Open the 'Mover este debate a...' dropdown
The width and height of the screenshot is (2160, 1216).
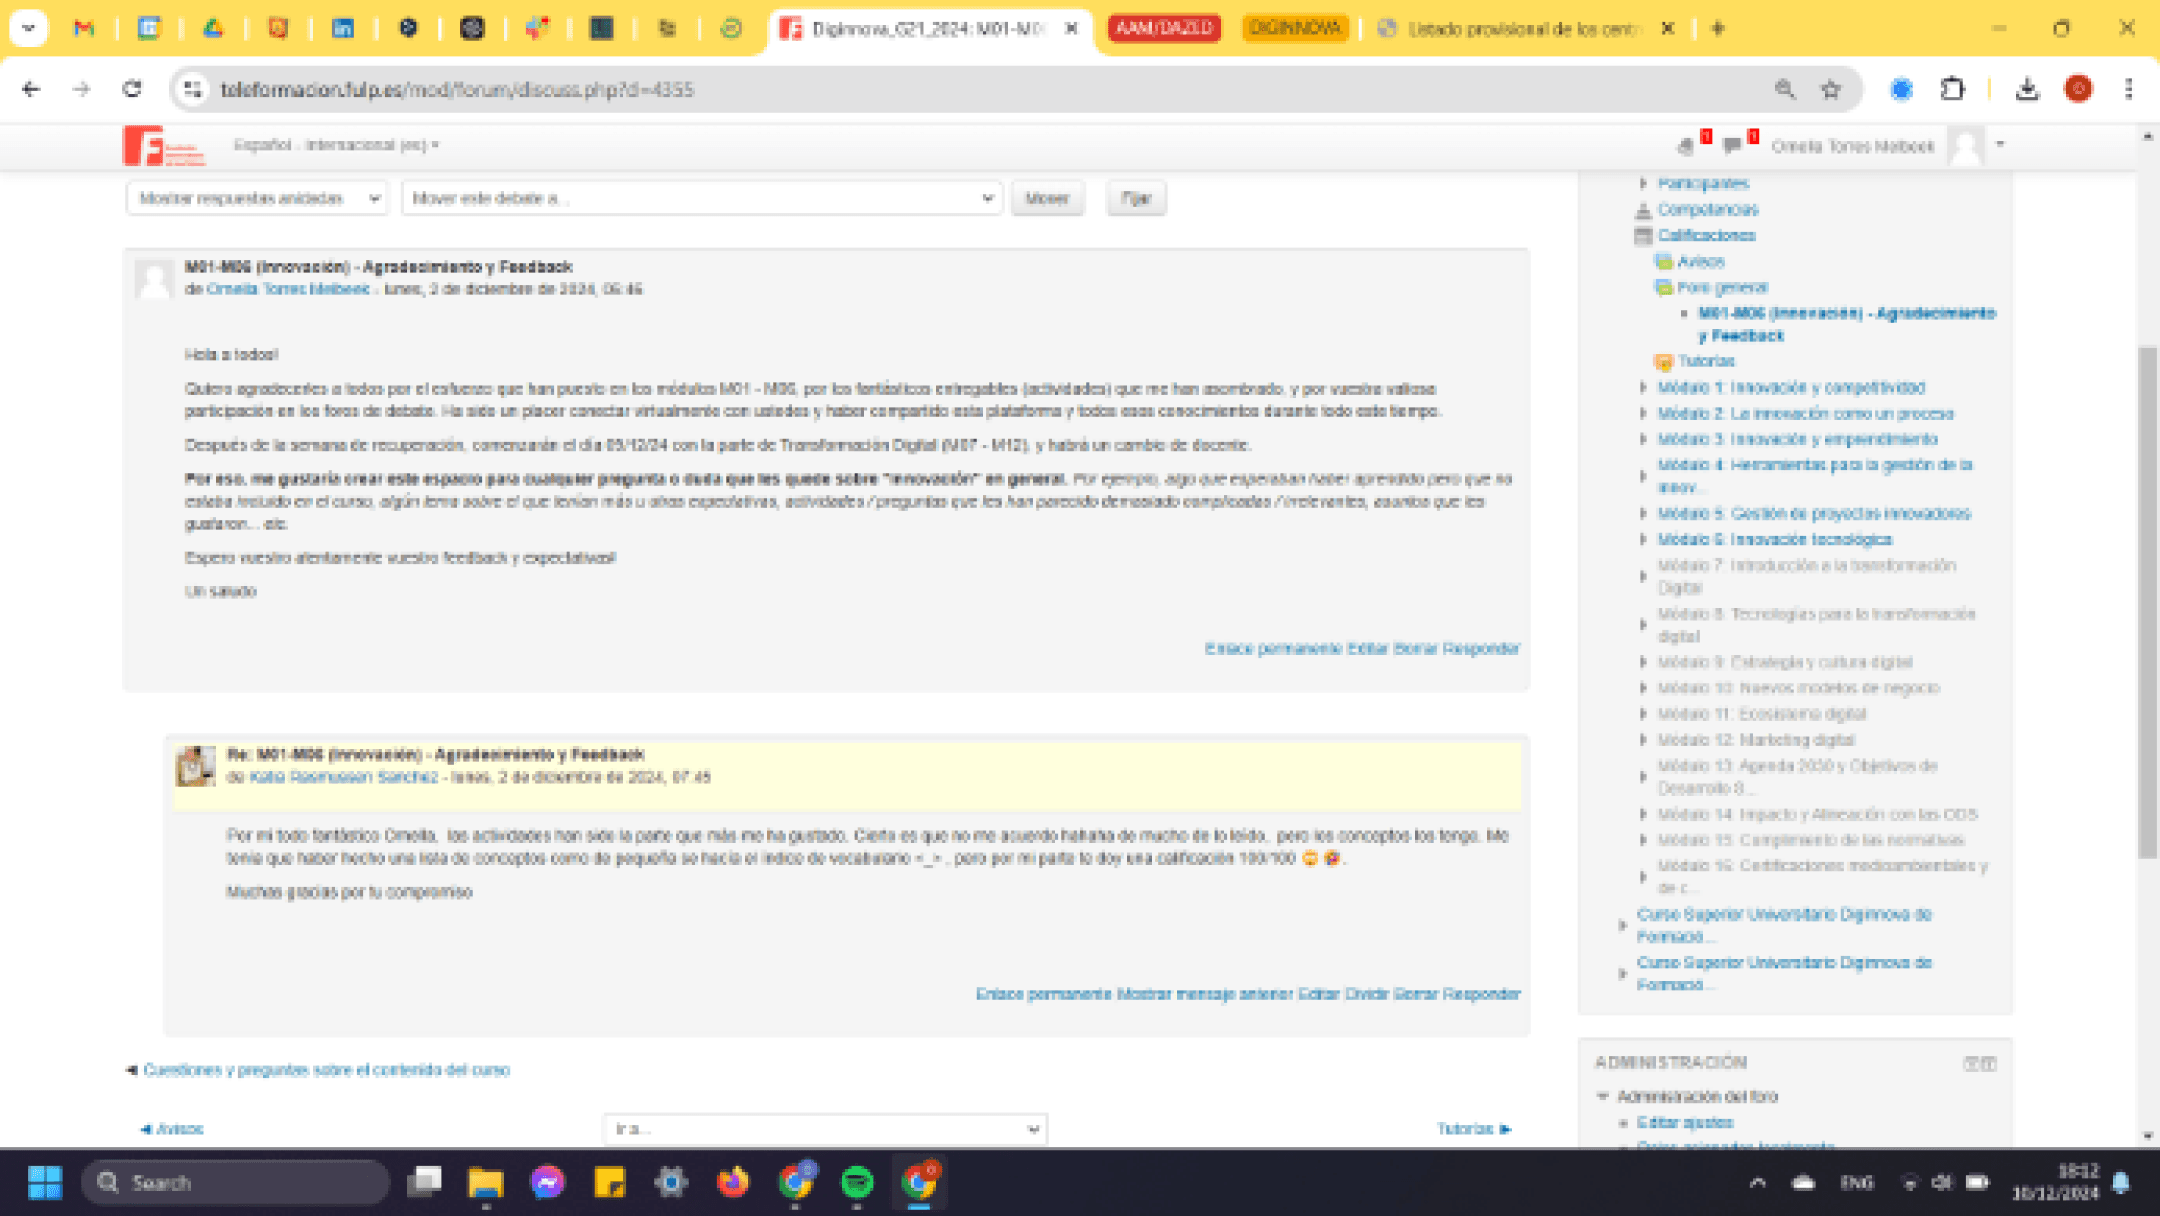tap(702, 198)
